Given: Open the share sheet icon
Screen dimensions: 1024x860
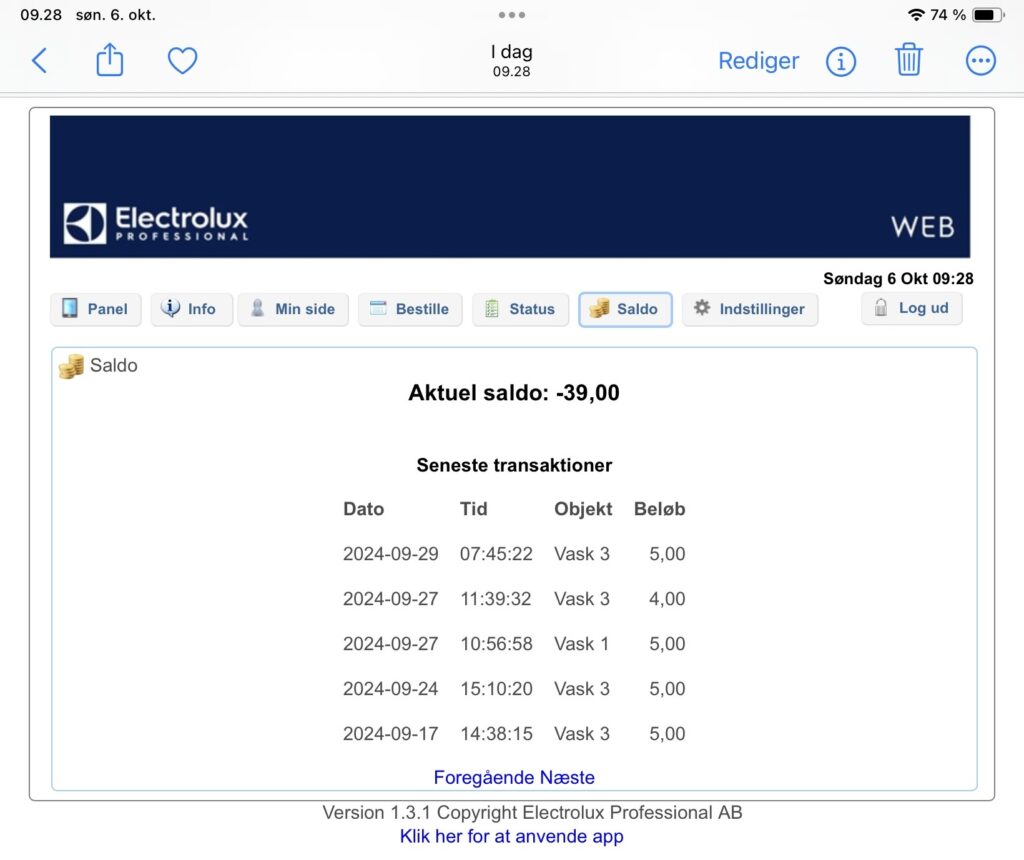Looking at the screenshot, I should coord(110,60).
